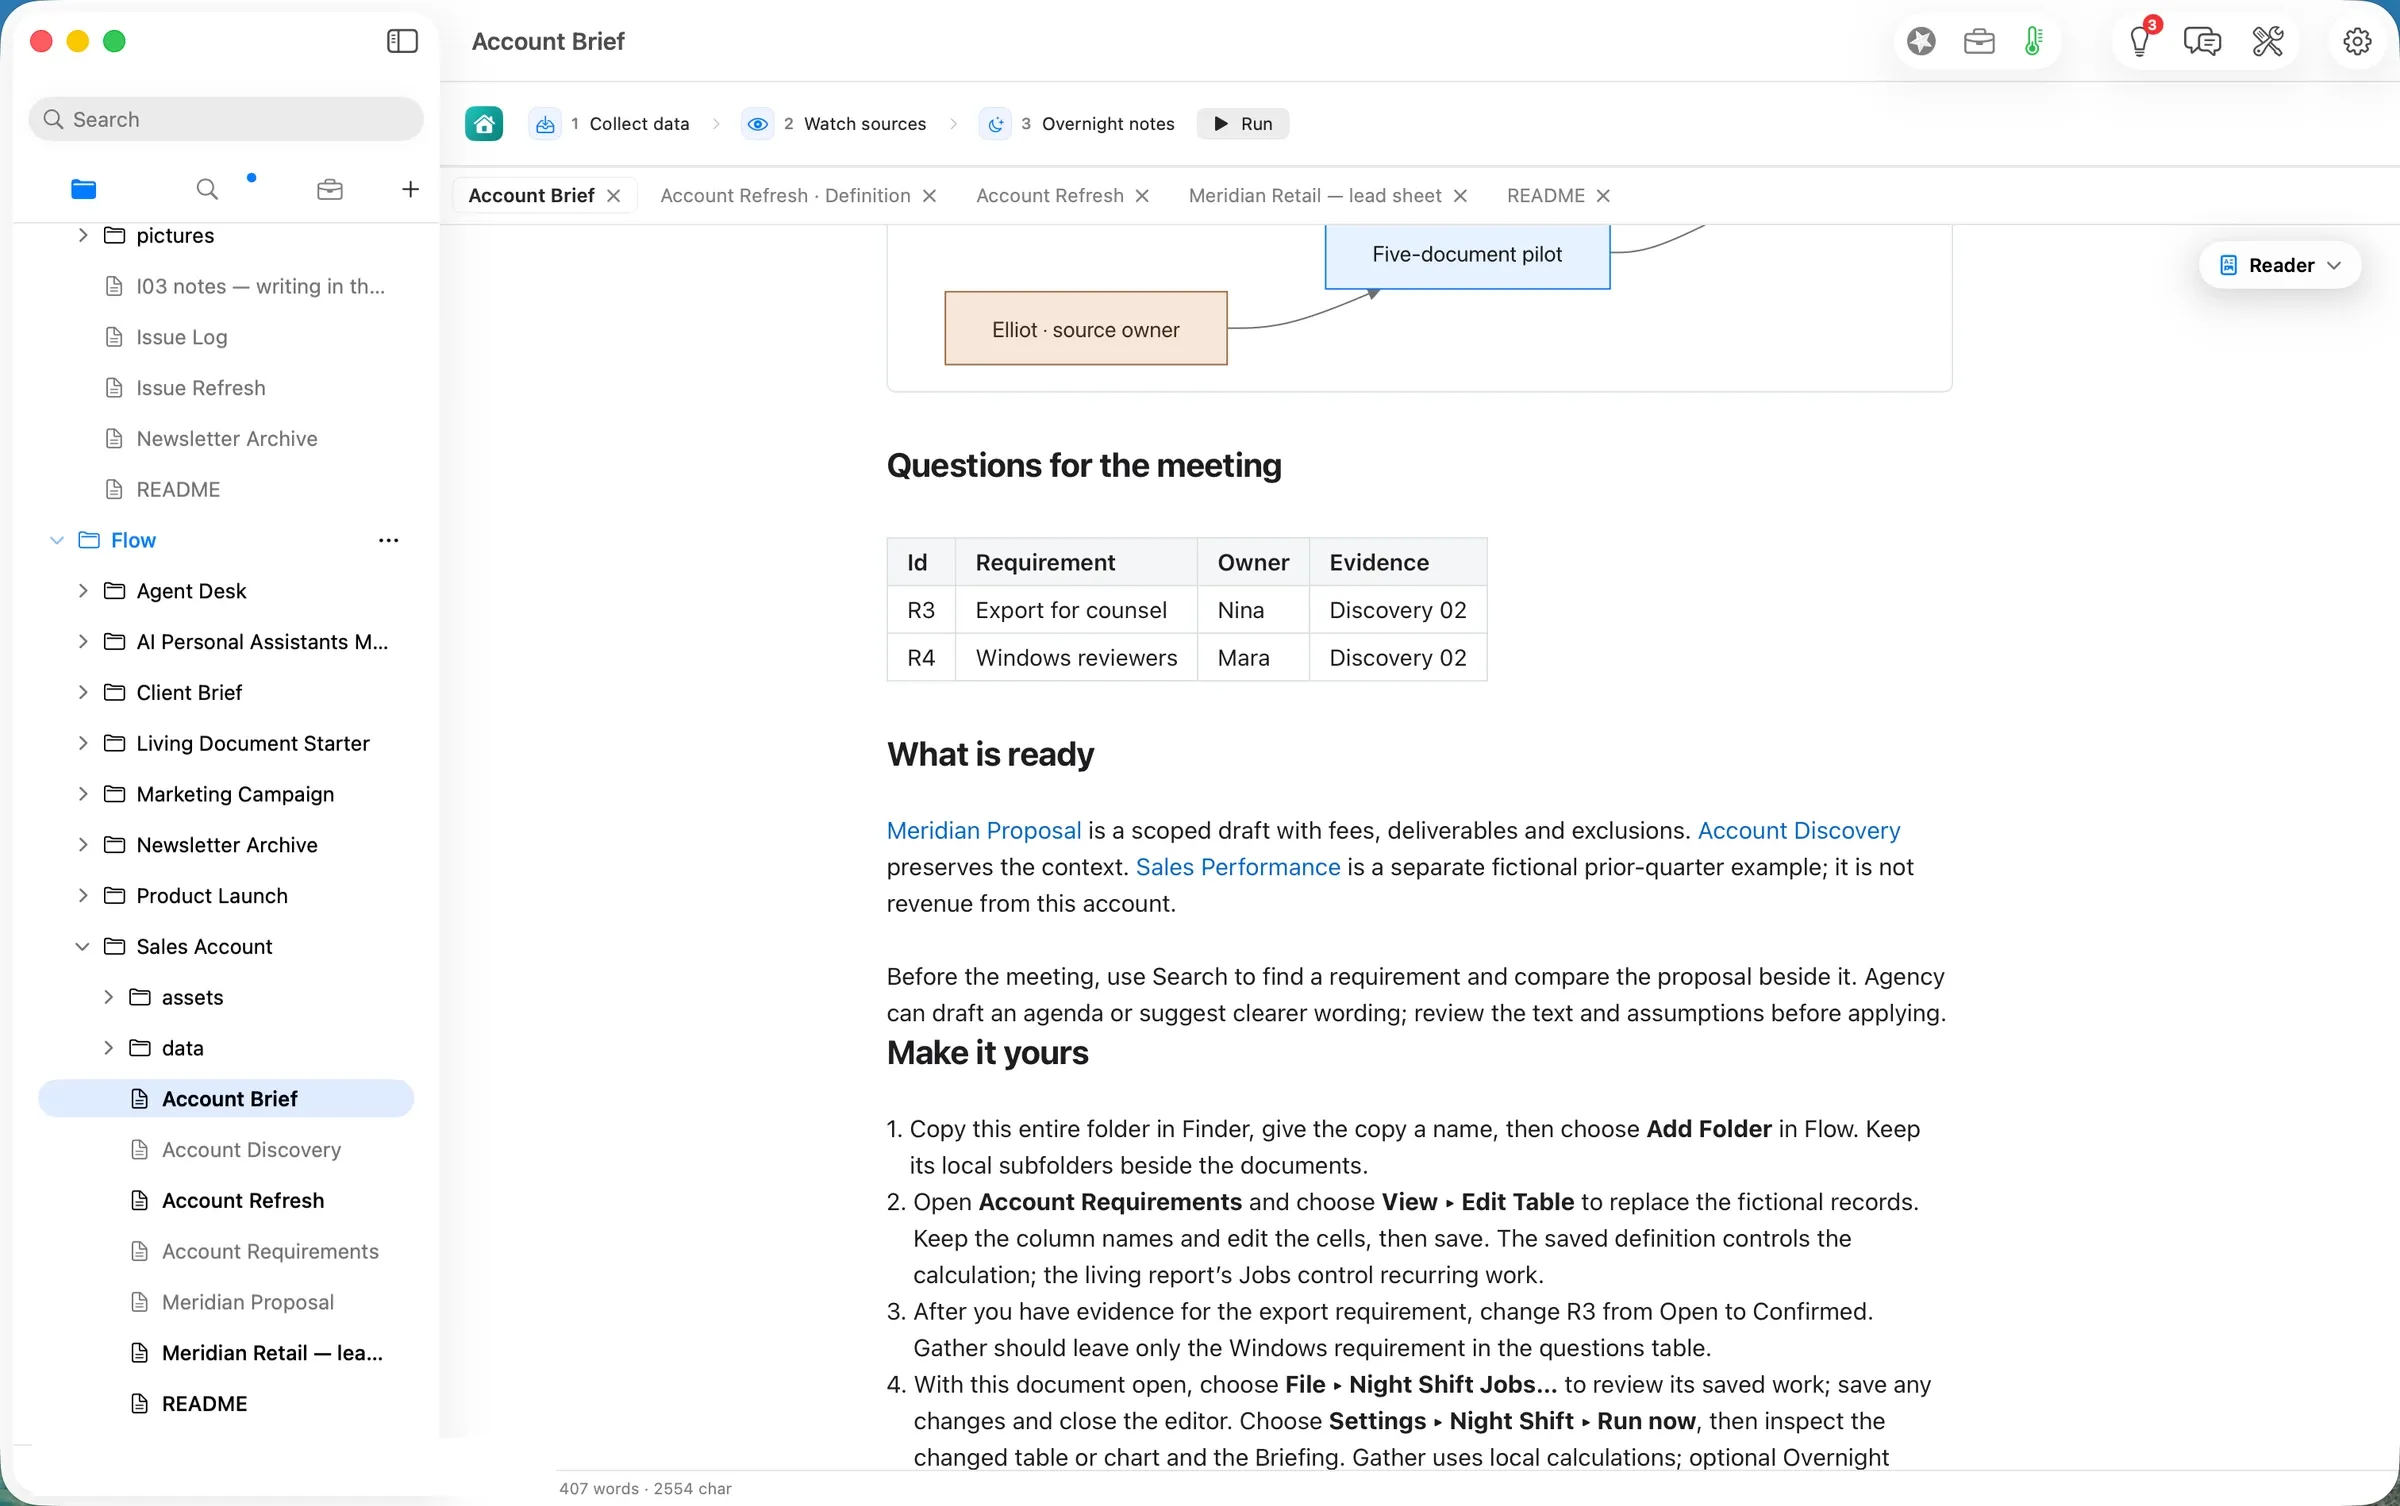Open the Account Discovery link in text
This screenshot has height=1506, width=2400.
(1799, 830)
